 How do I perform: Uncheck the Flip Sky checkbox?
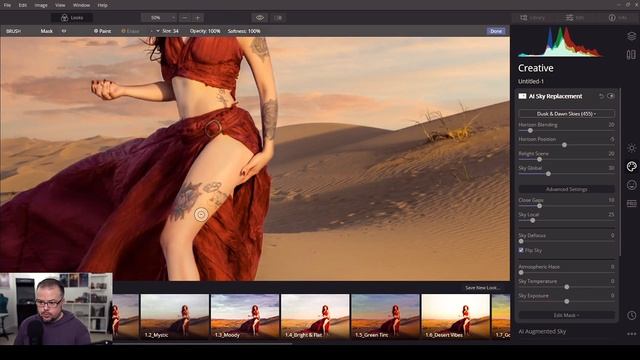521,250
